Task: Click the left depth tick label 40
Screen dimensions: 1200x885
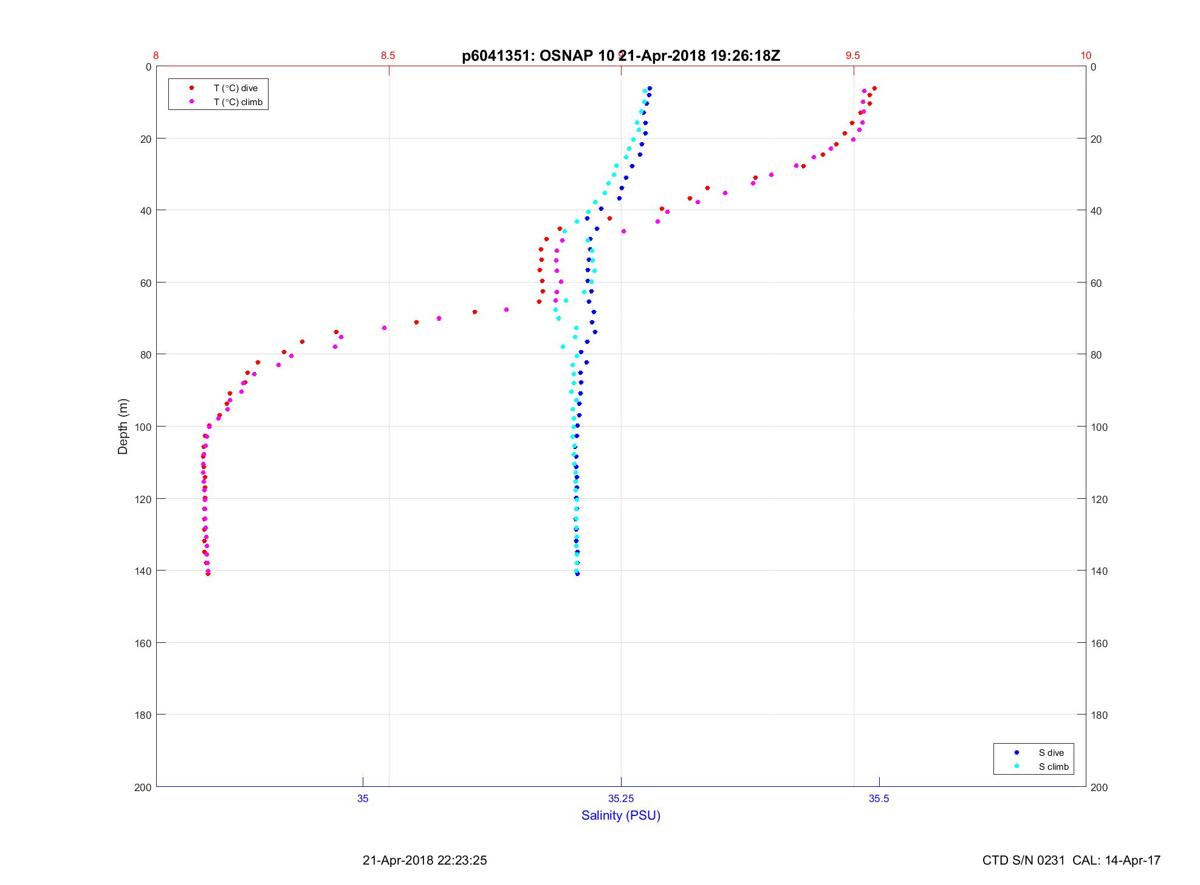Action: [x=145, y=211]
